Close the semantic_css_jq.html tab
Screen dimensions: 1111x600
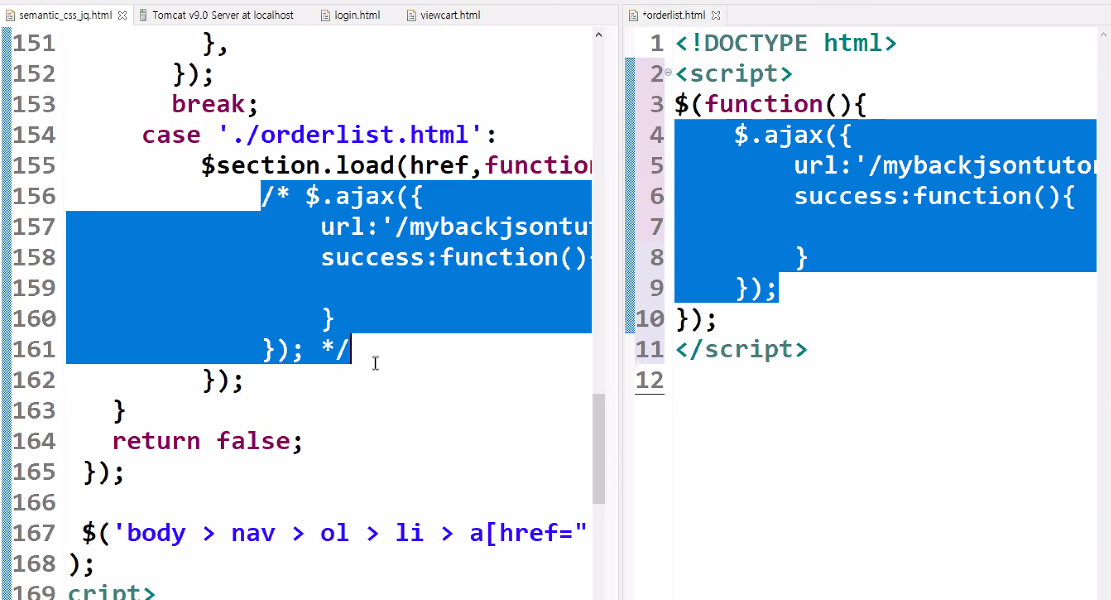pos(123,15)
